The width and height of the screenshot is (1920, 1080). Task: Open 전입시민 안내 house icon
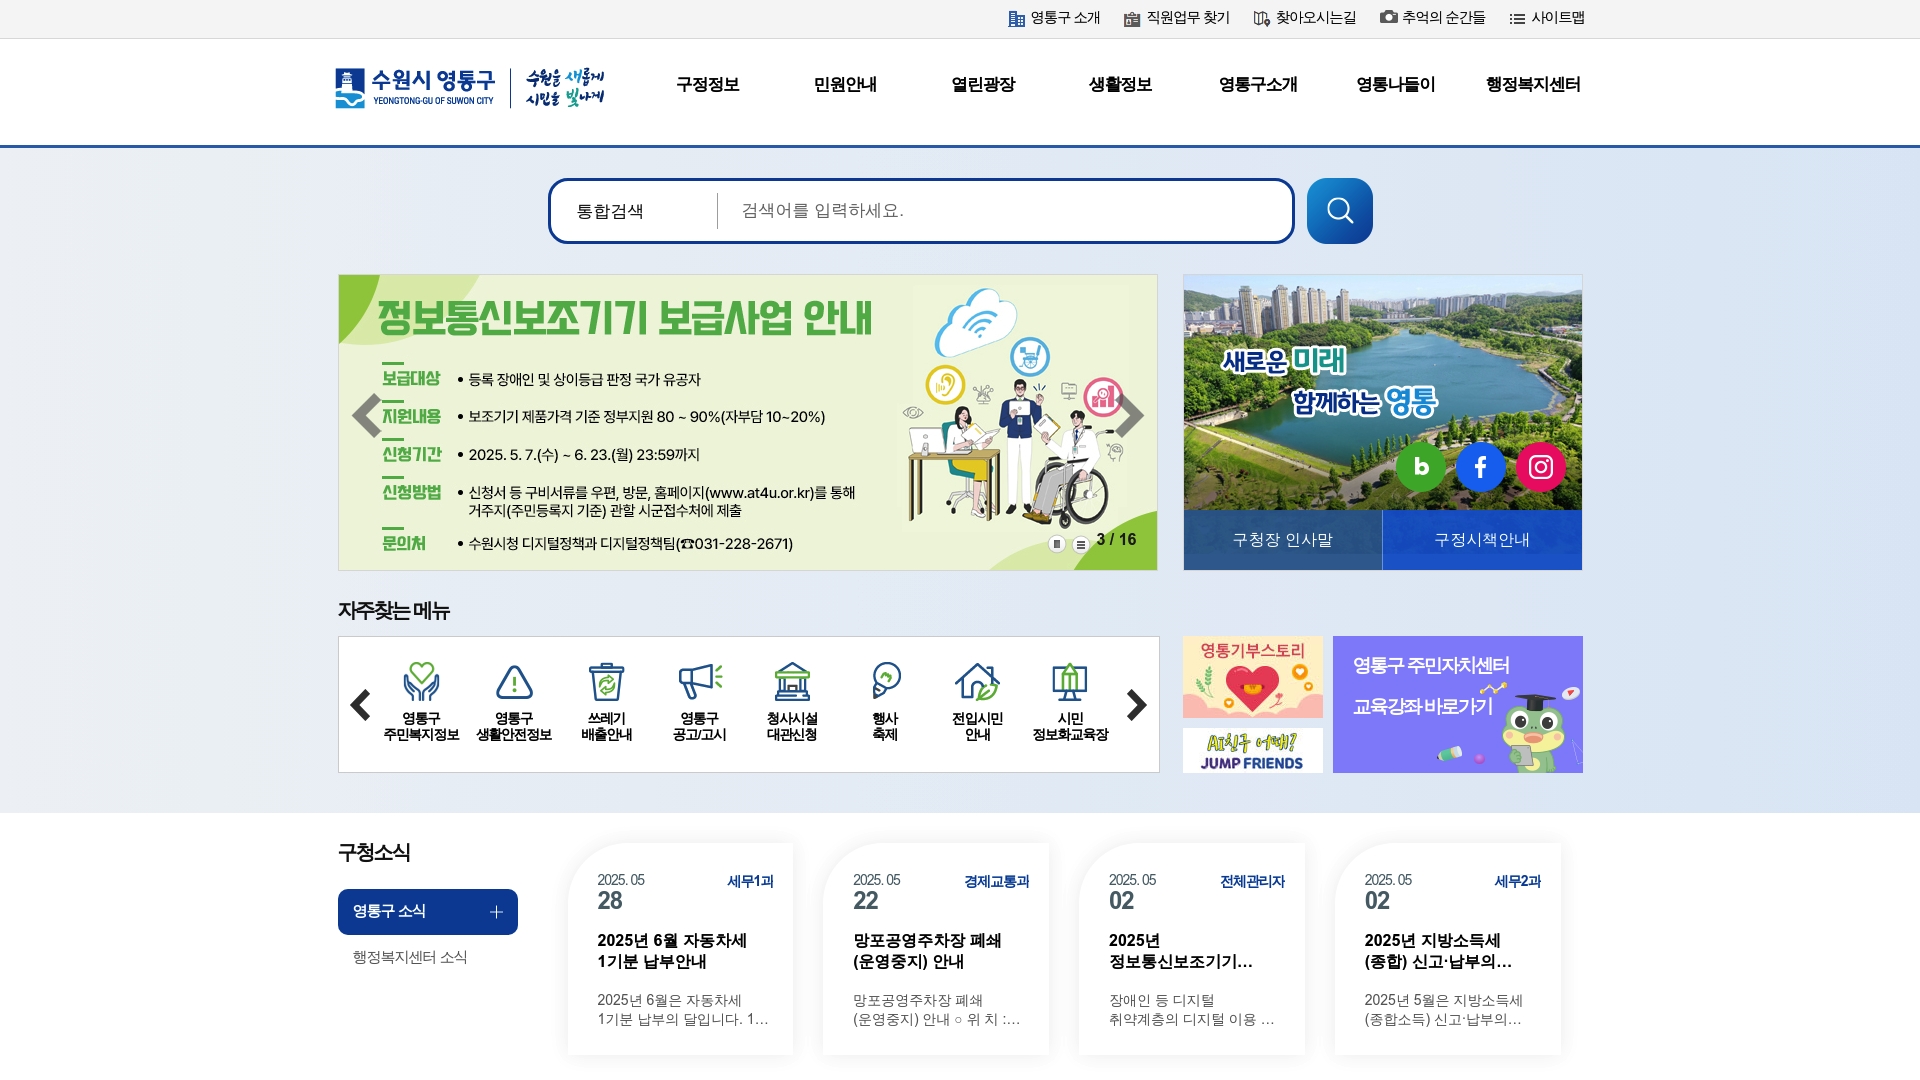click(977, 702)
